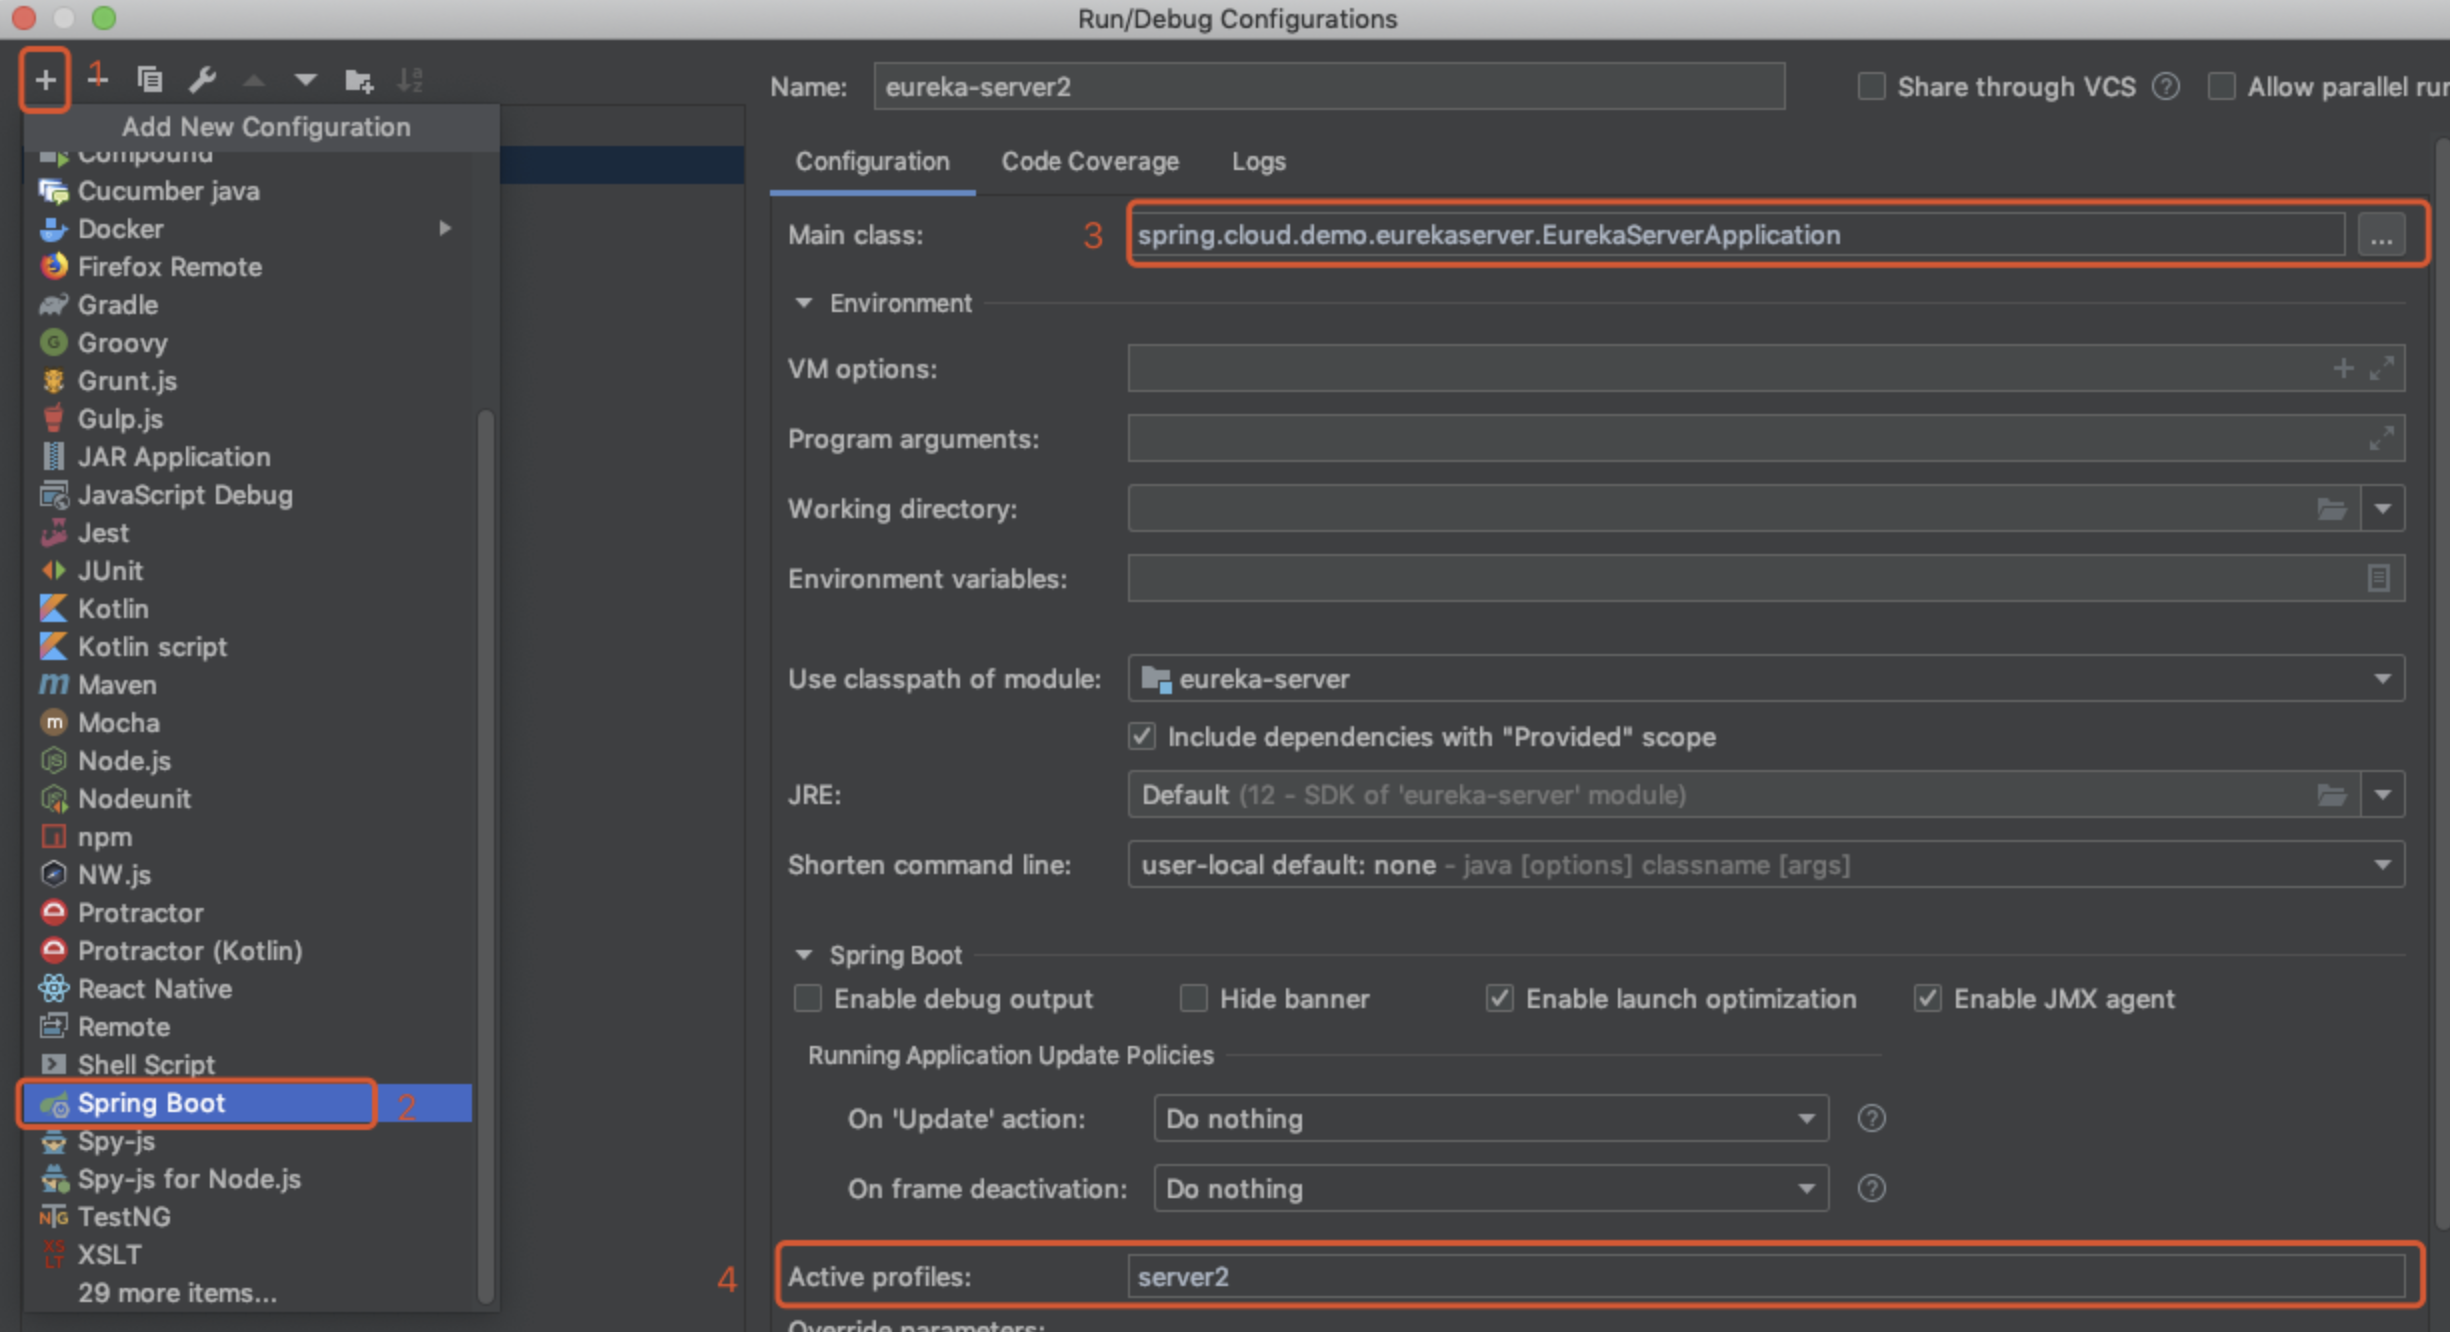Toggle Allow parallel run checkbox
This screenshot has width=2450, height=1332.
2221,87
